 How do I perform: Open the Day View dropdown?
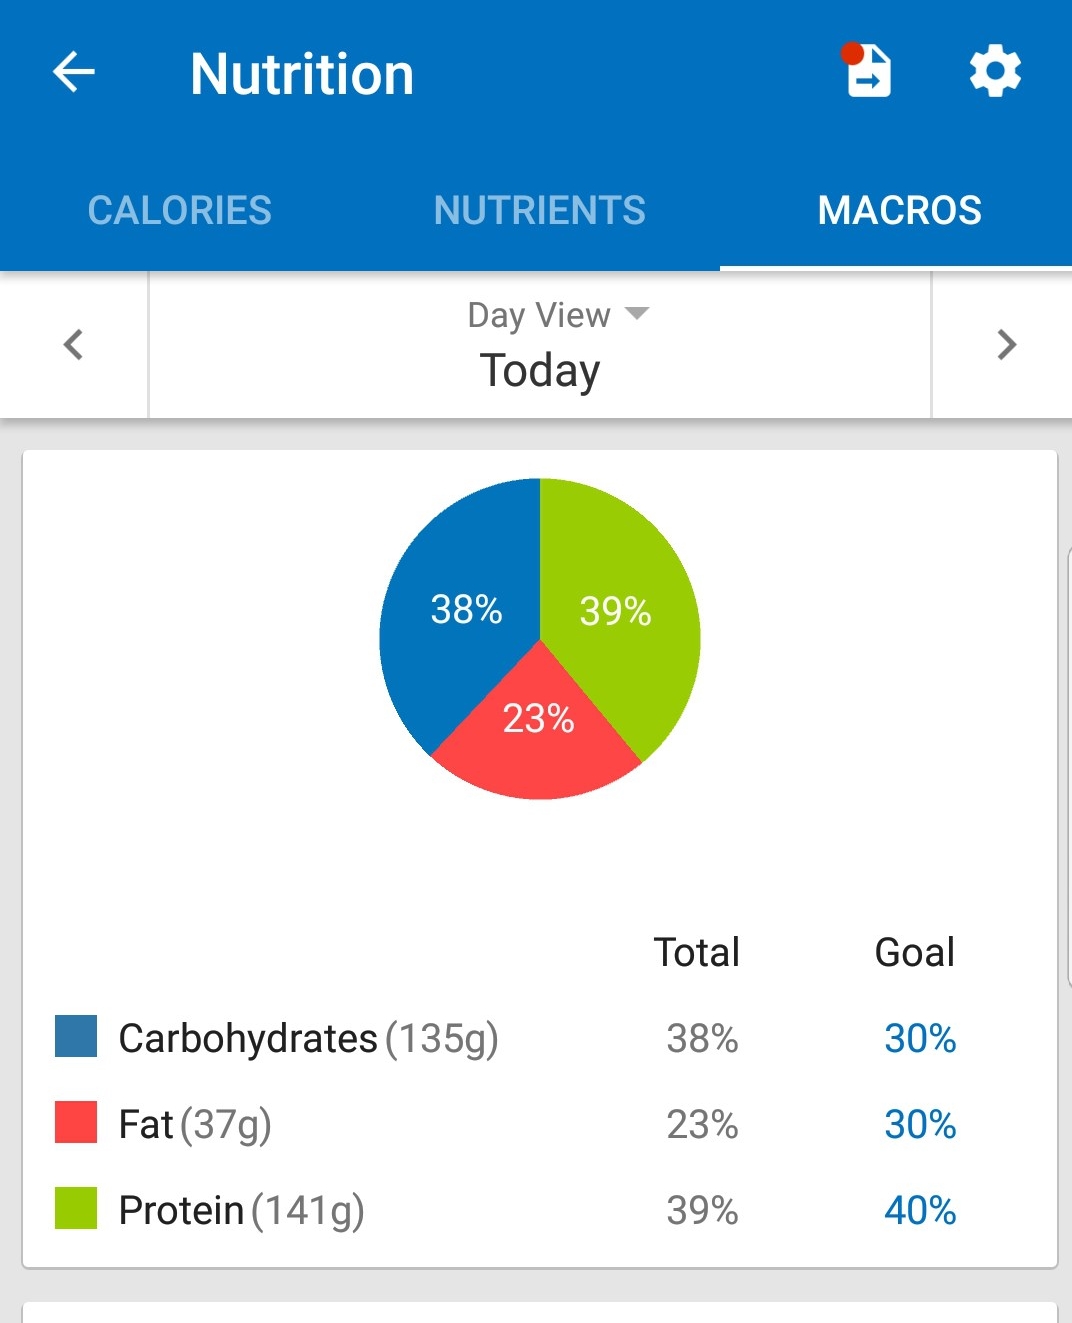(558, 315)
